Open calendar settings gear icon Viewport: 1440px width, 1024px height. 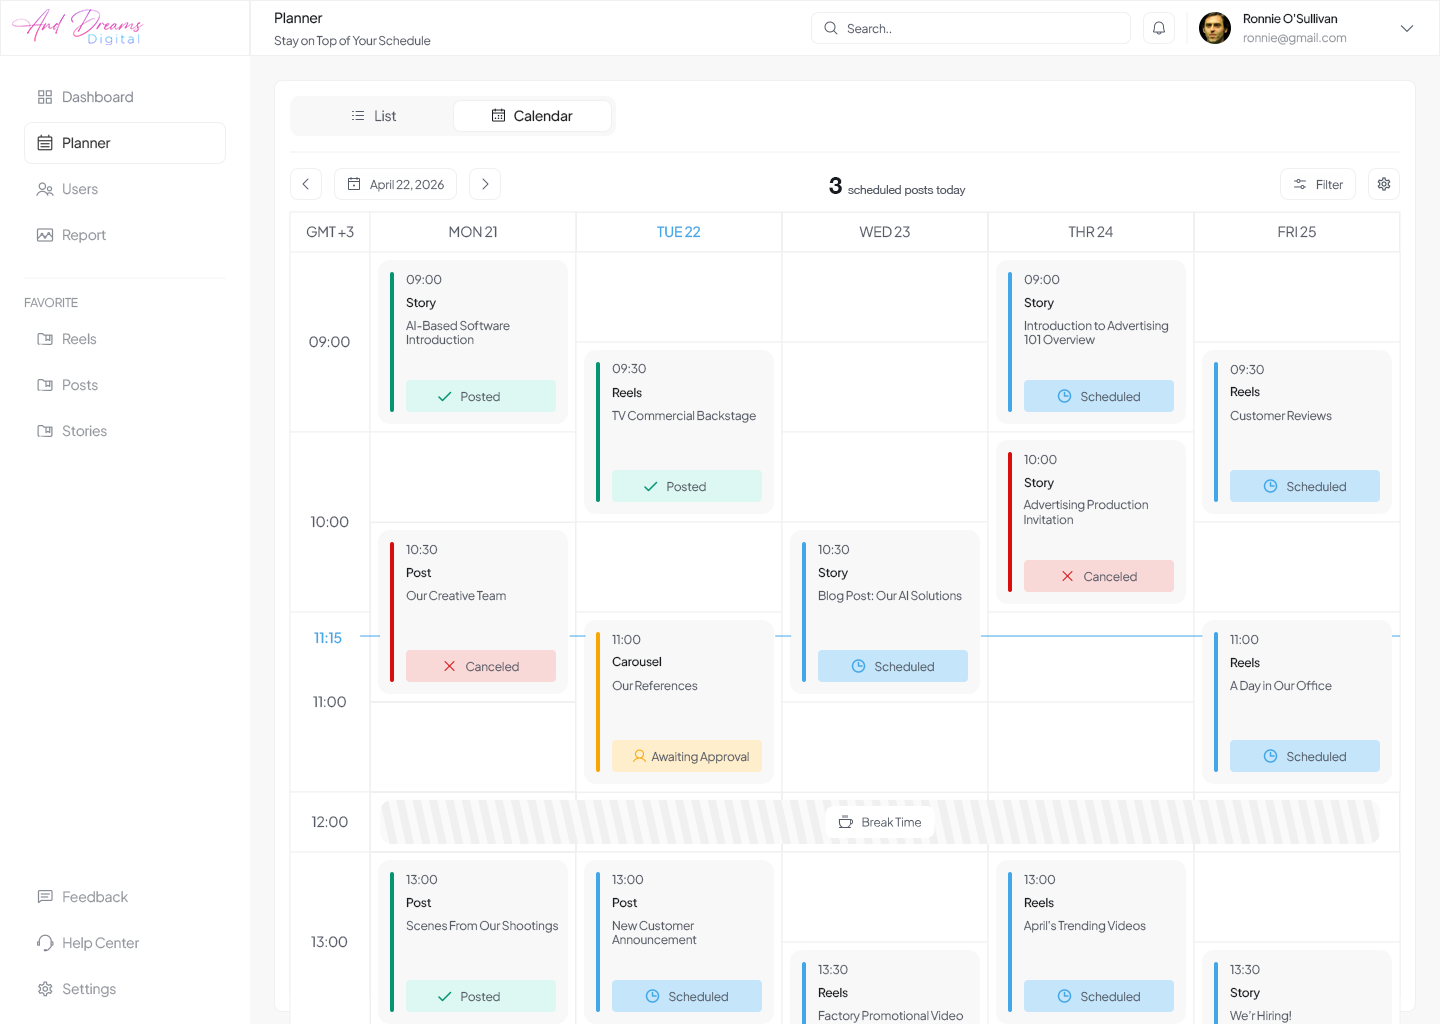1383,184
